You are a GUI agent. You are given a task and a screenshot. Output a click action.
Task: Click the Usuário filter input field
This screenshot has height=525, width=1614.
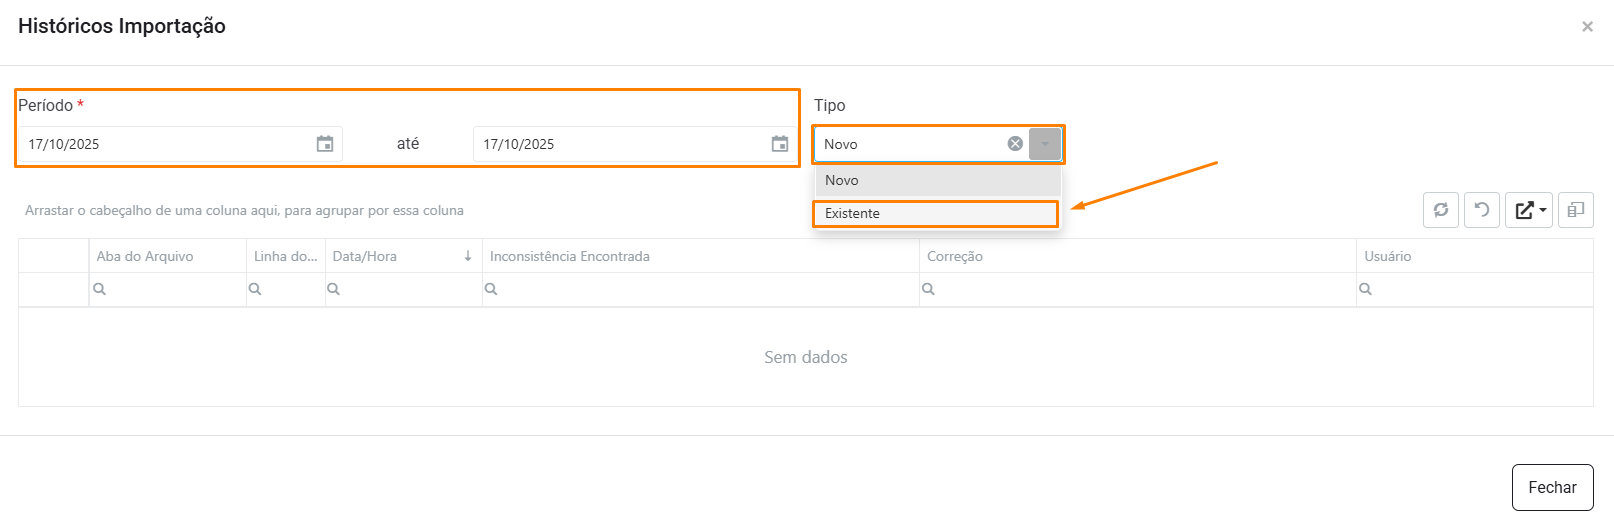(x=1480, y=289)
